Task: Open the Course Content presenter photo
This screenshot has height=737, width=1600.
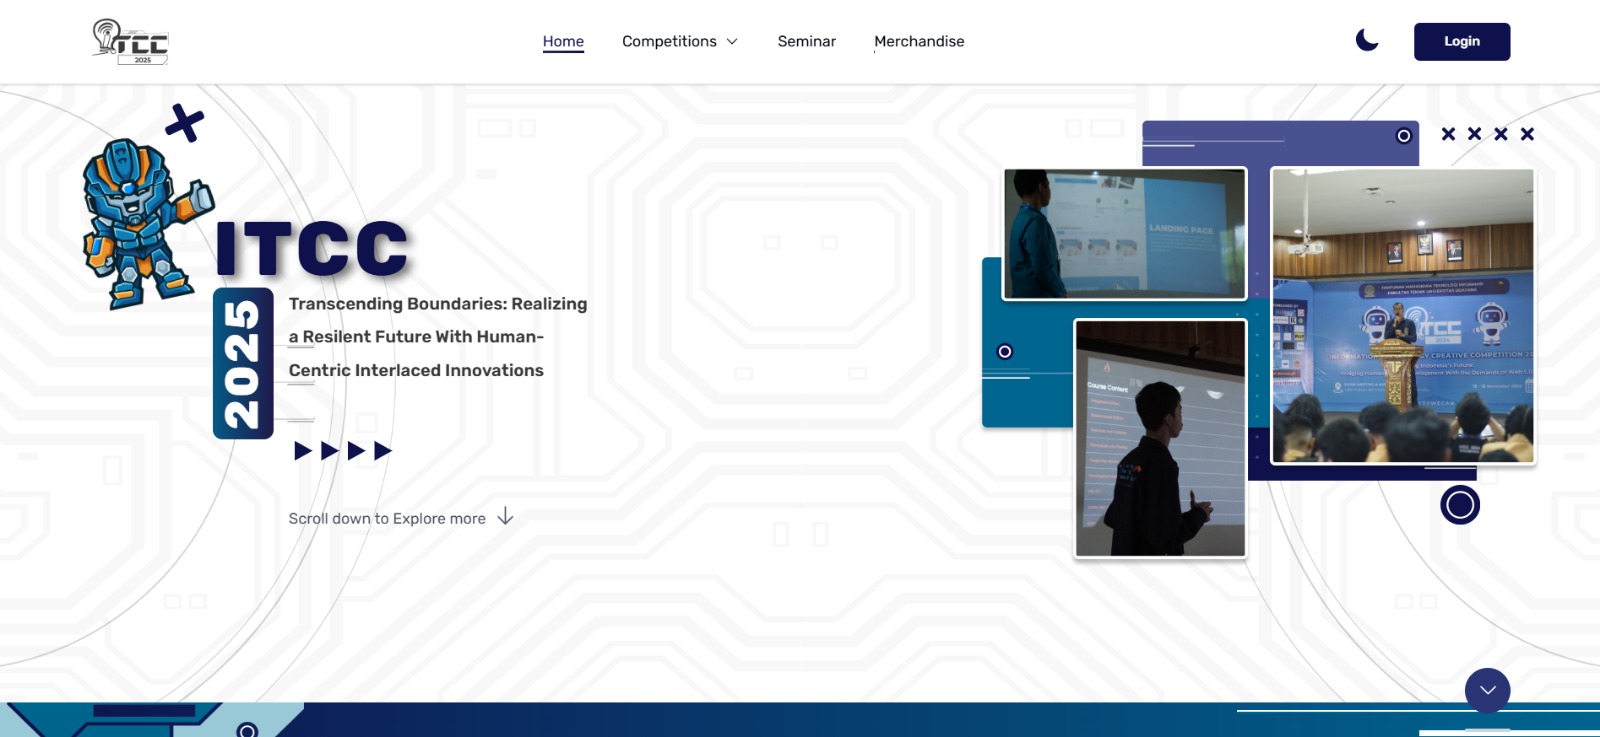Action: tap(1160, 438)
